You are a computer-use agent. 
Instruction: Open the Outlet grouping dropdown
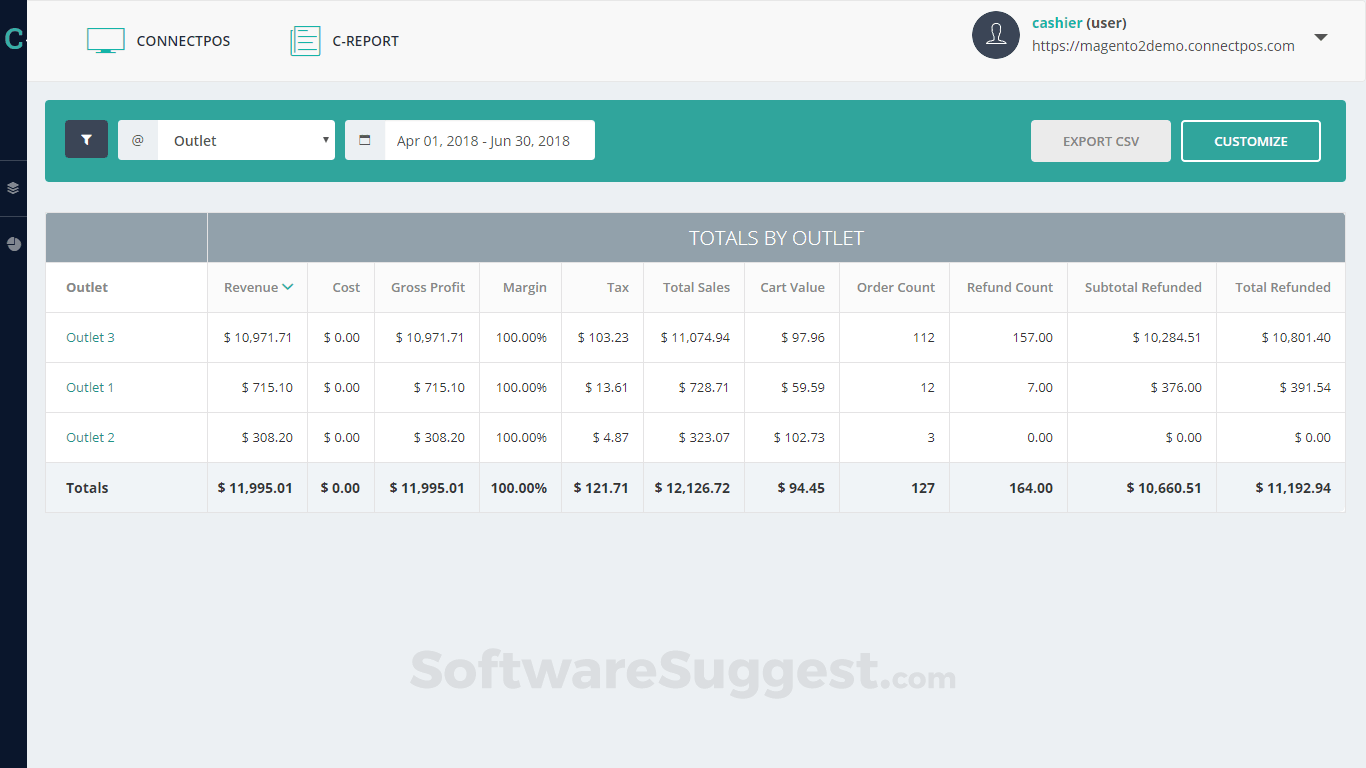tap(246, 140)
